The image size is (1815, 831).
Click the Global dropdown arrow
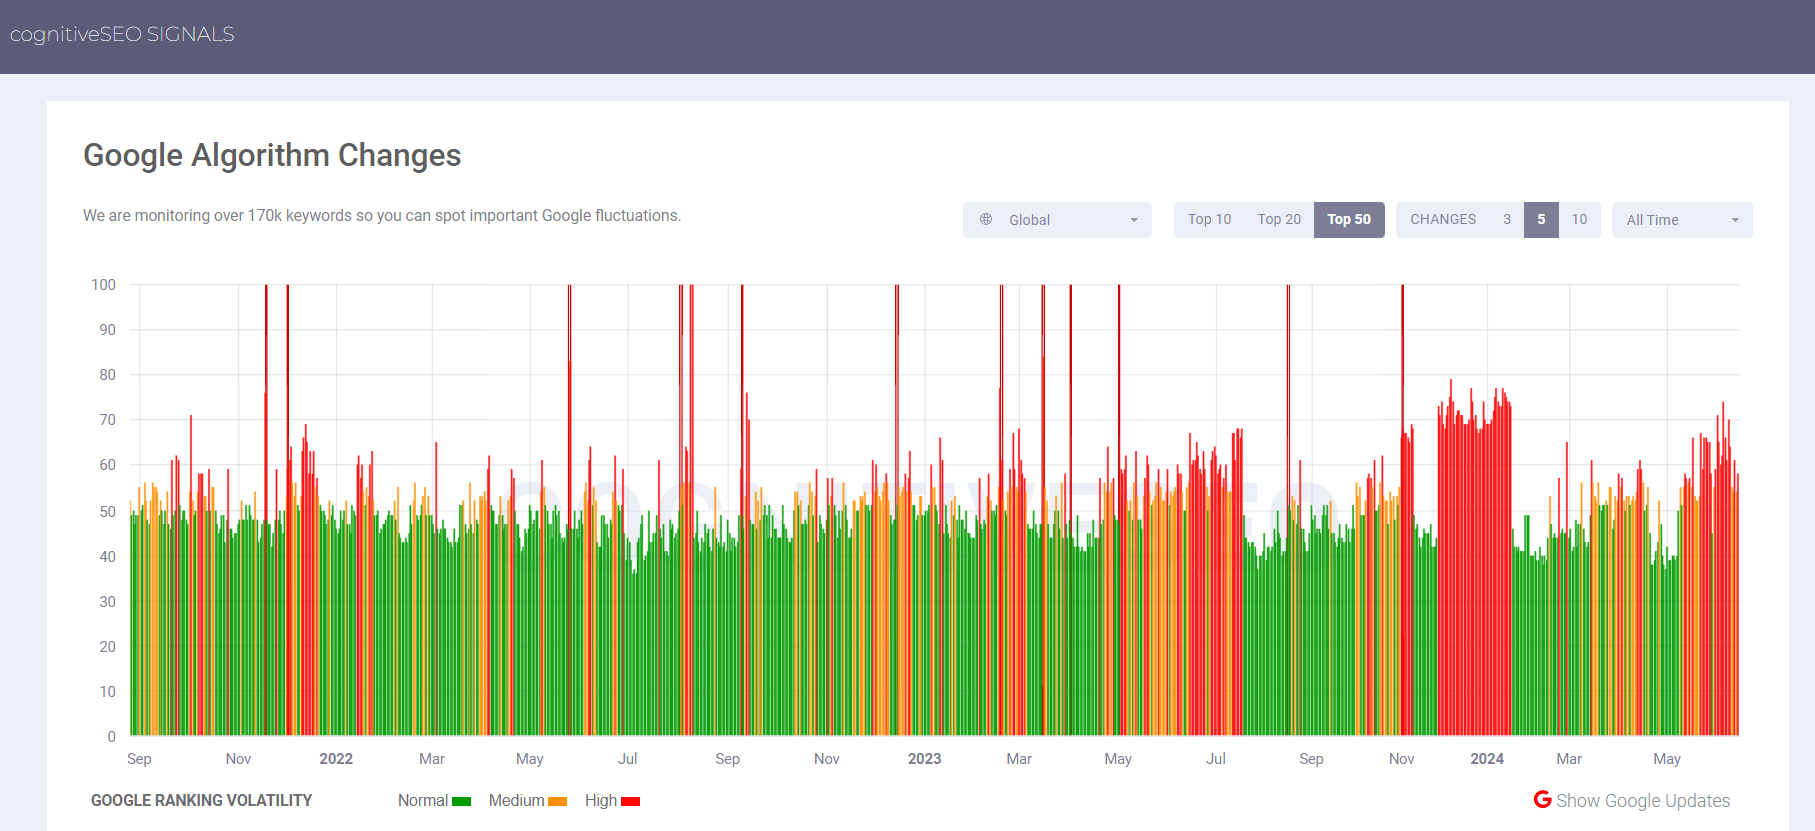[1134, 220]
